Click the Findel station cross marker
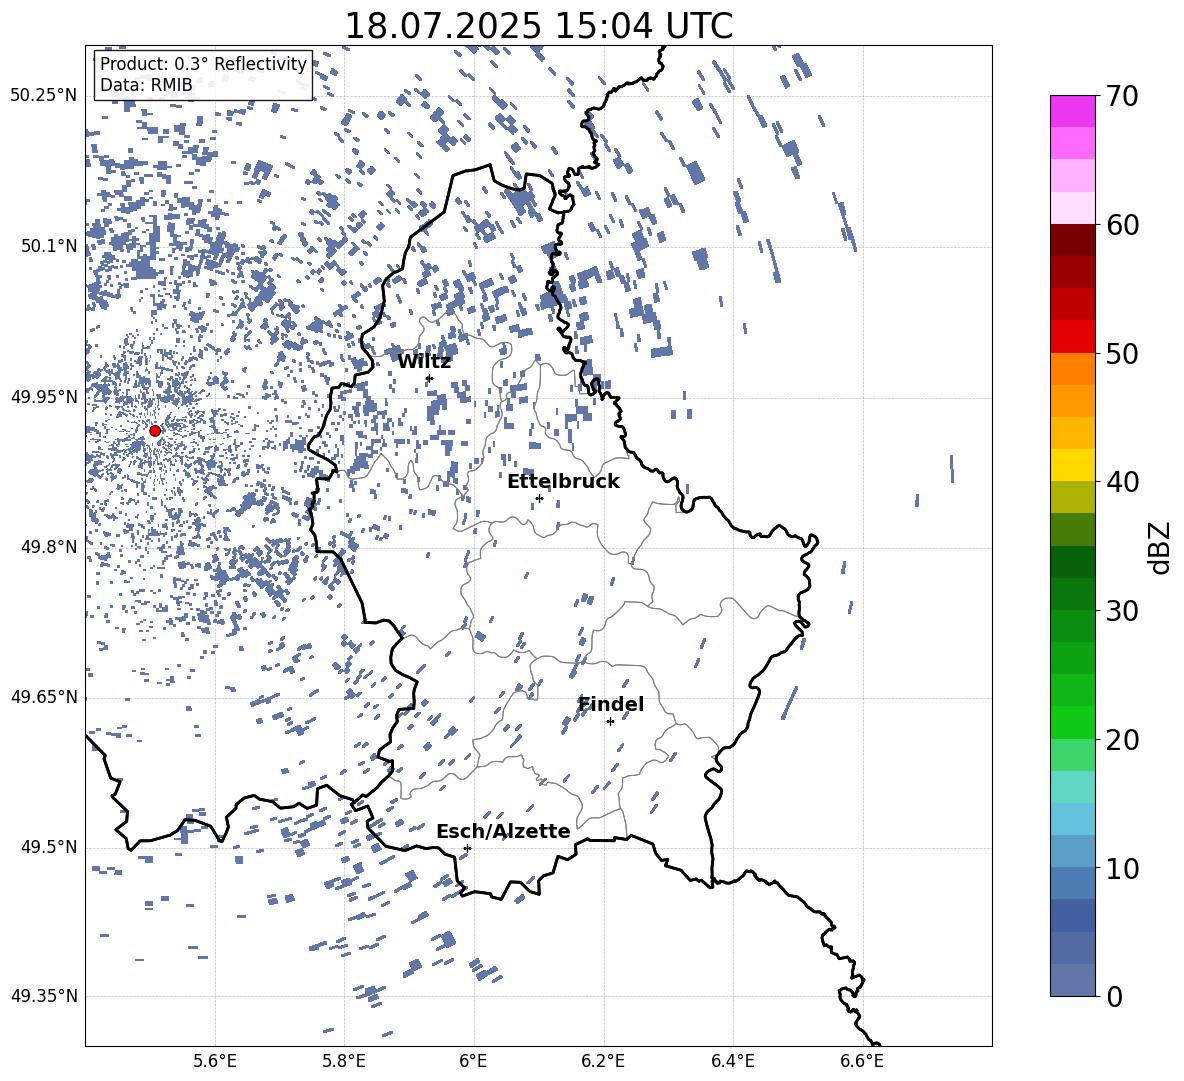Viewport: 1184px width, 1081px height. click(610, 722)
